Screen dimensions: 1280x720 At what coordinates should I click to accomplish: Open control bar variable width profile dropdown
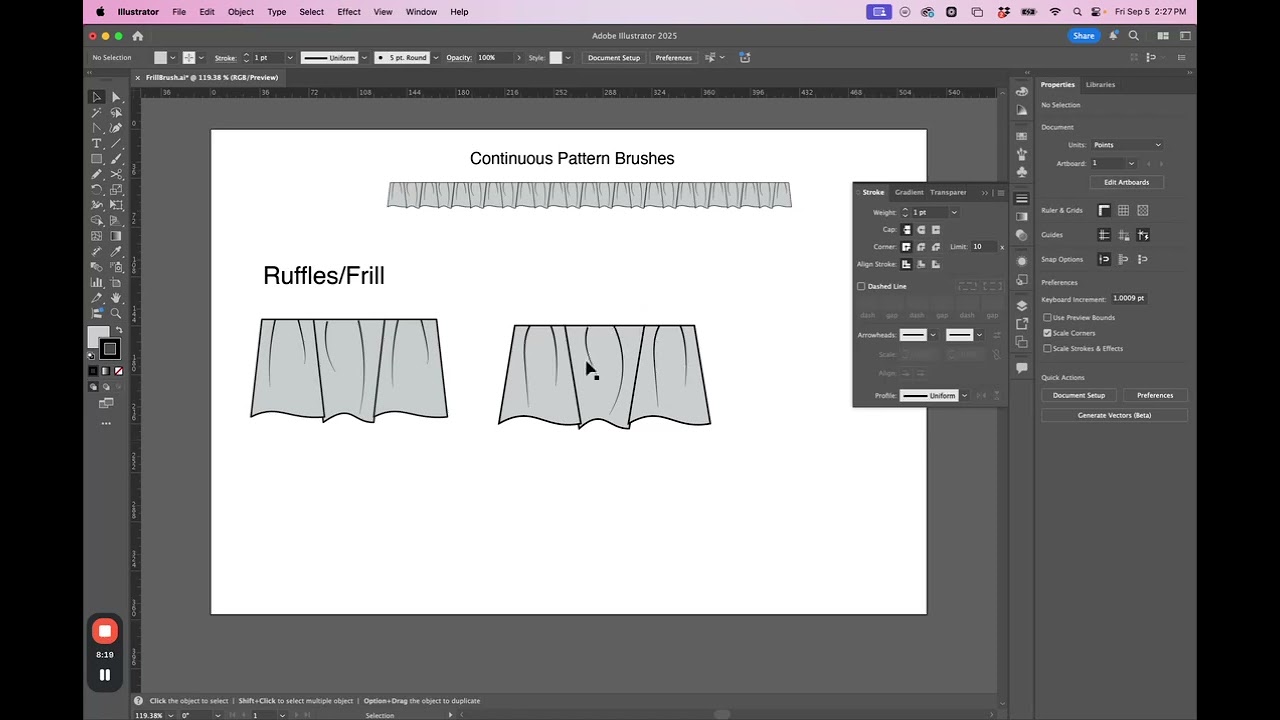pyautogui.click(x=364, y=58)
